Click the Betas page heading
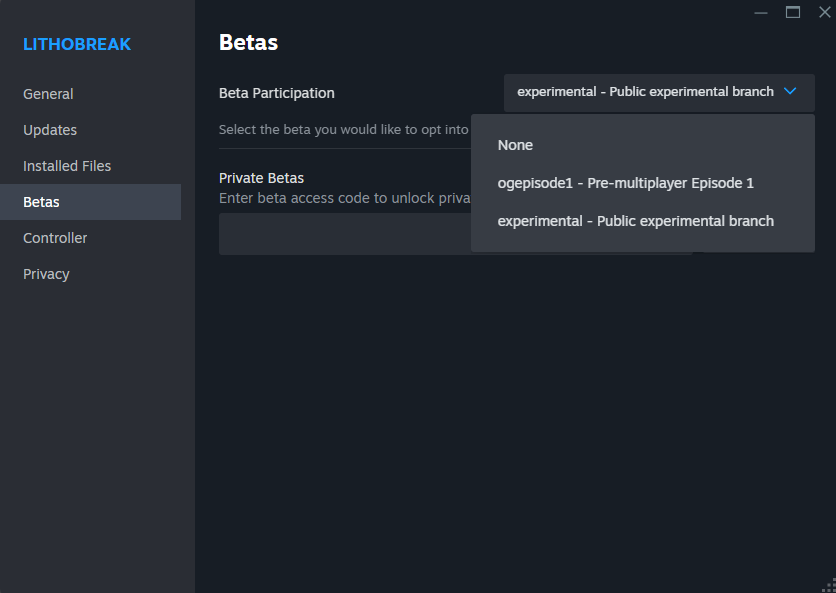The width and height of the screenshot is (836, 593). 248,42
